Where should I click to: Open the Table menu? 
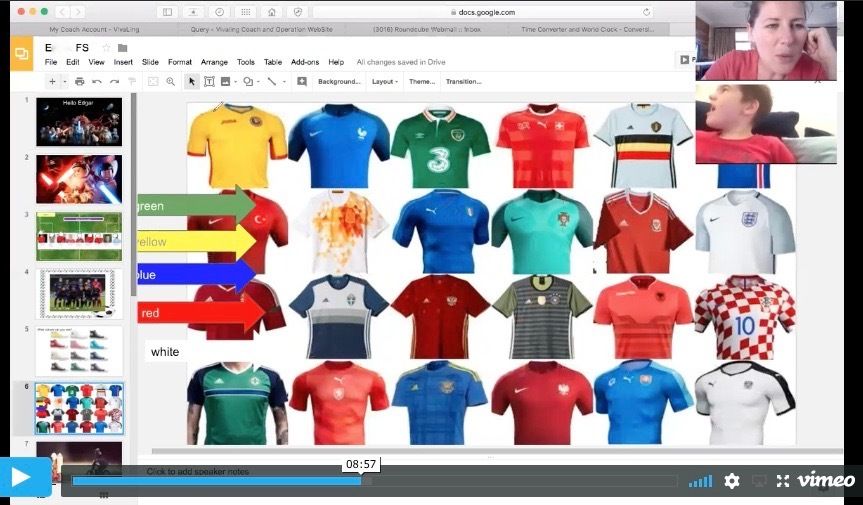click(272, 62)
